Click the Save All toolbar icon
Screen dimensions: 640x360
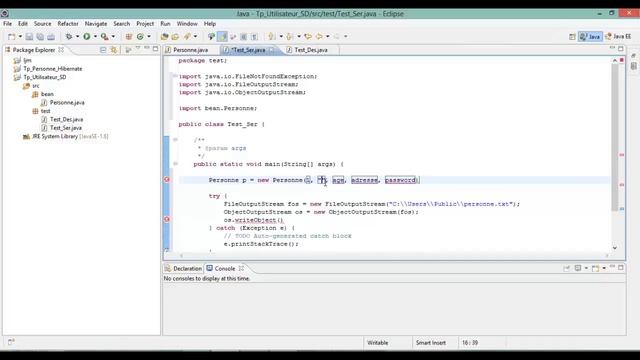pyautogui.click(x=40, y=37)
